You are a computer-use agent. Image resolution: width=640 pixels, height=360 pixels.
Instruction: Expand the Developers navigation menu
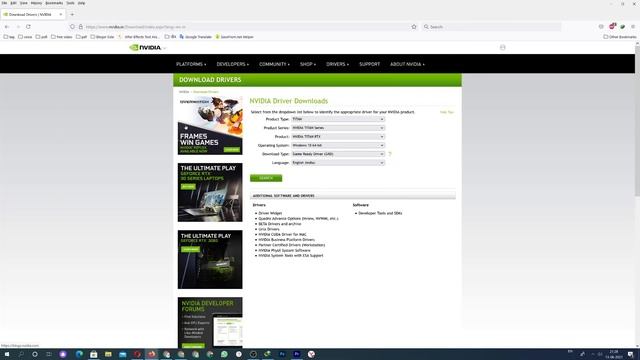coord(232,64)
